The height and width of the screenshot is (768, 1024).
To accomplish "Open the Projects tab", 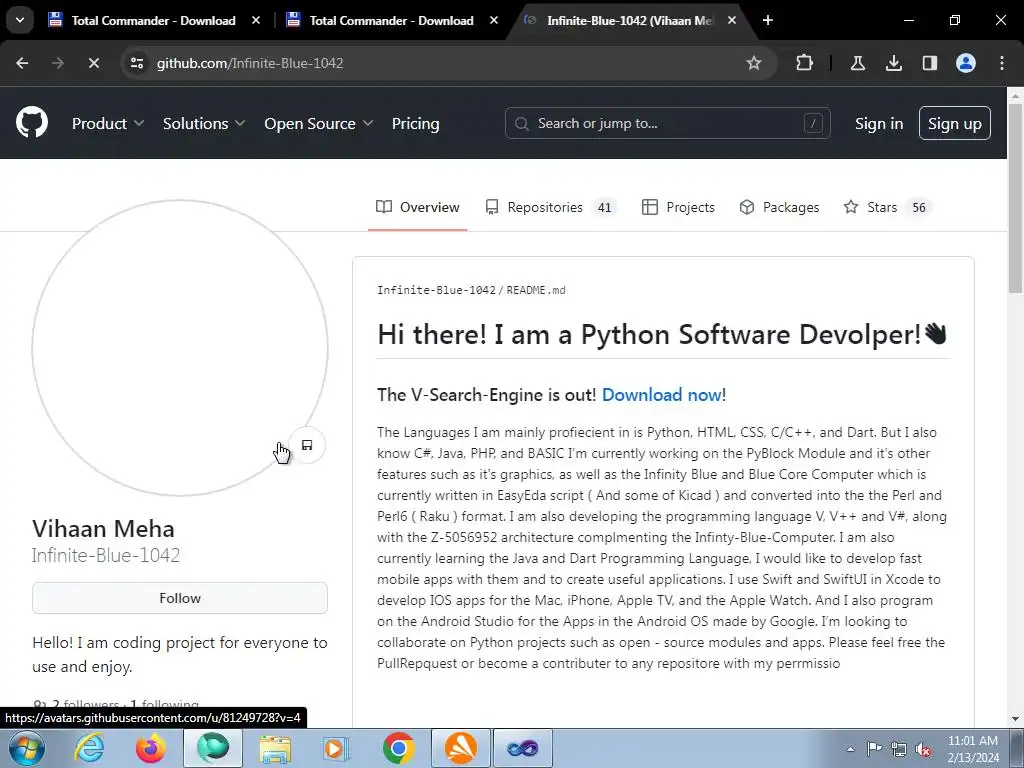I will (678, 207).
